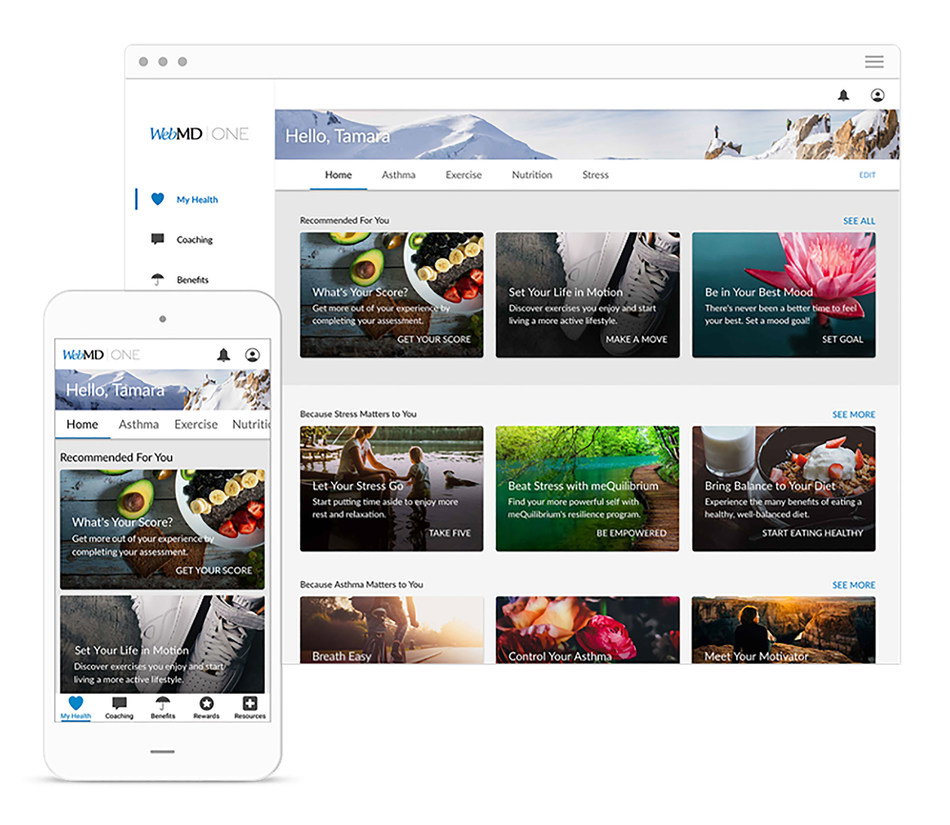
Task: Tap the Benefits umbrella in mobile bottom nav
Action: [163, 703]
